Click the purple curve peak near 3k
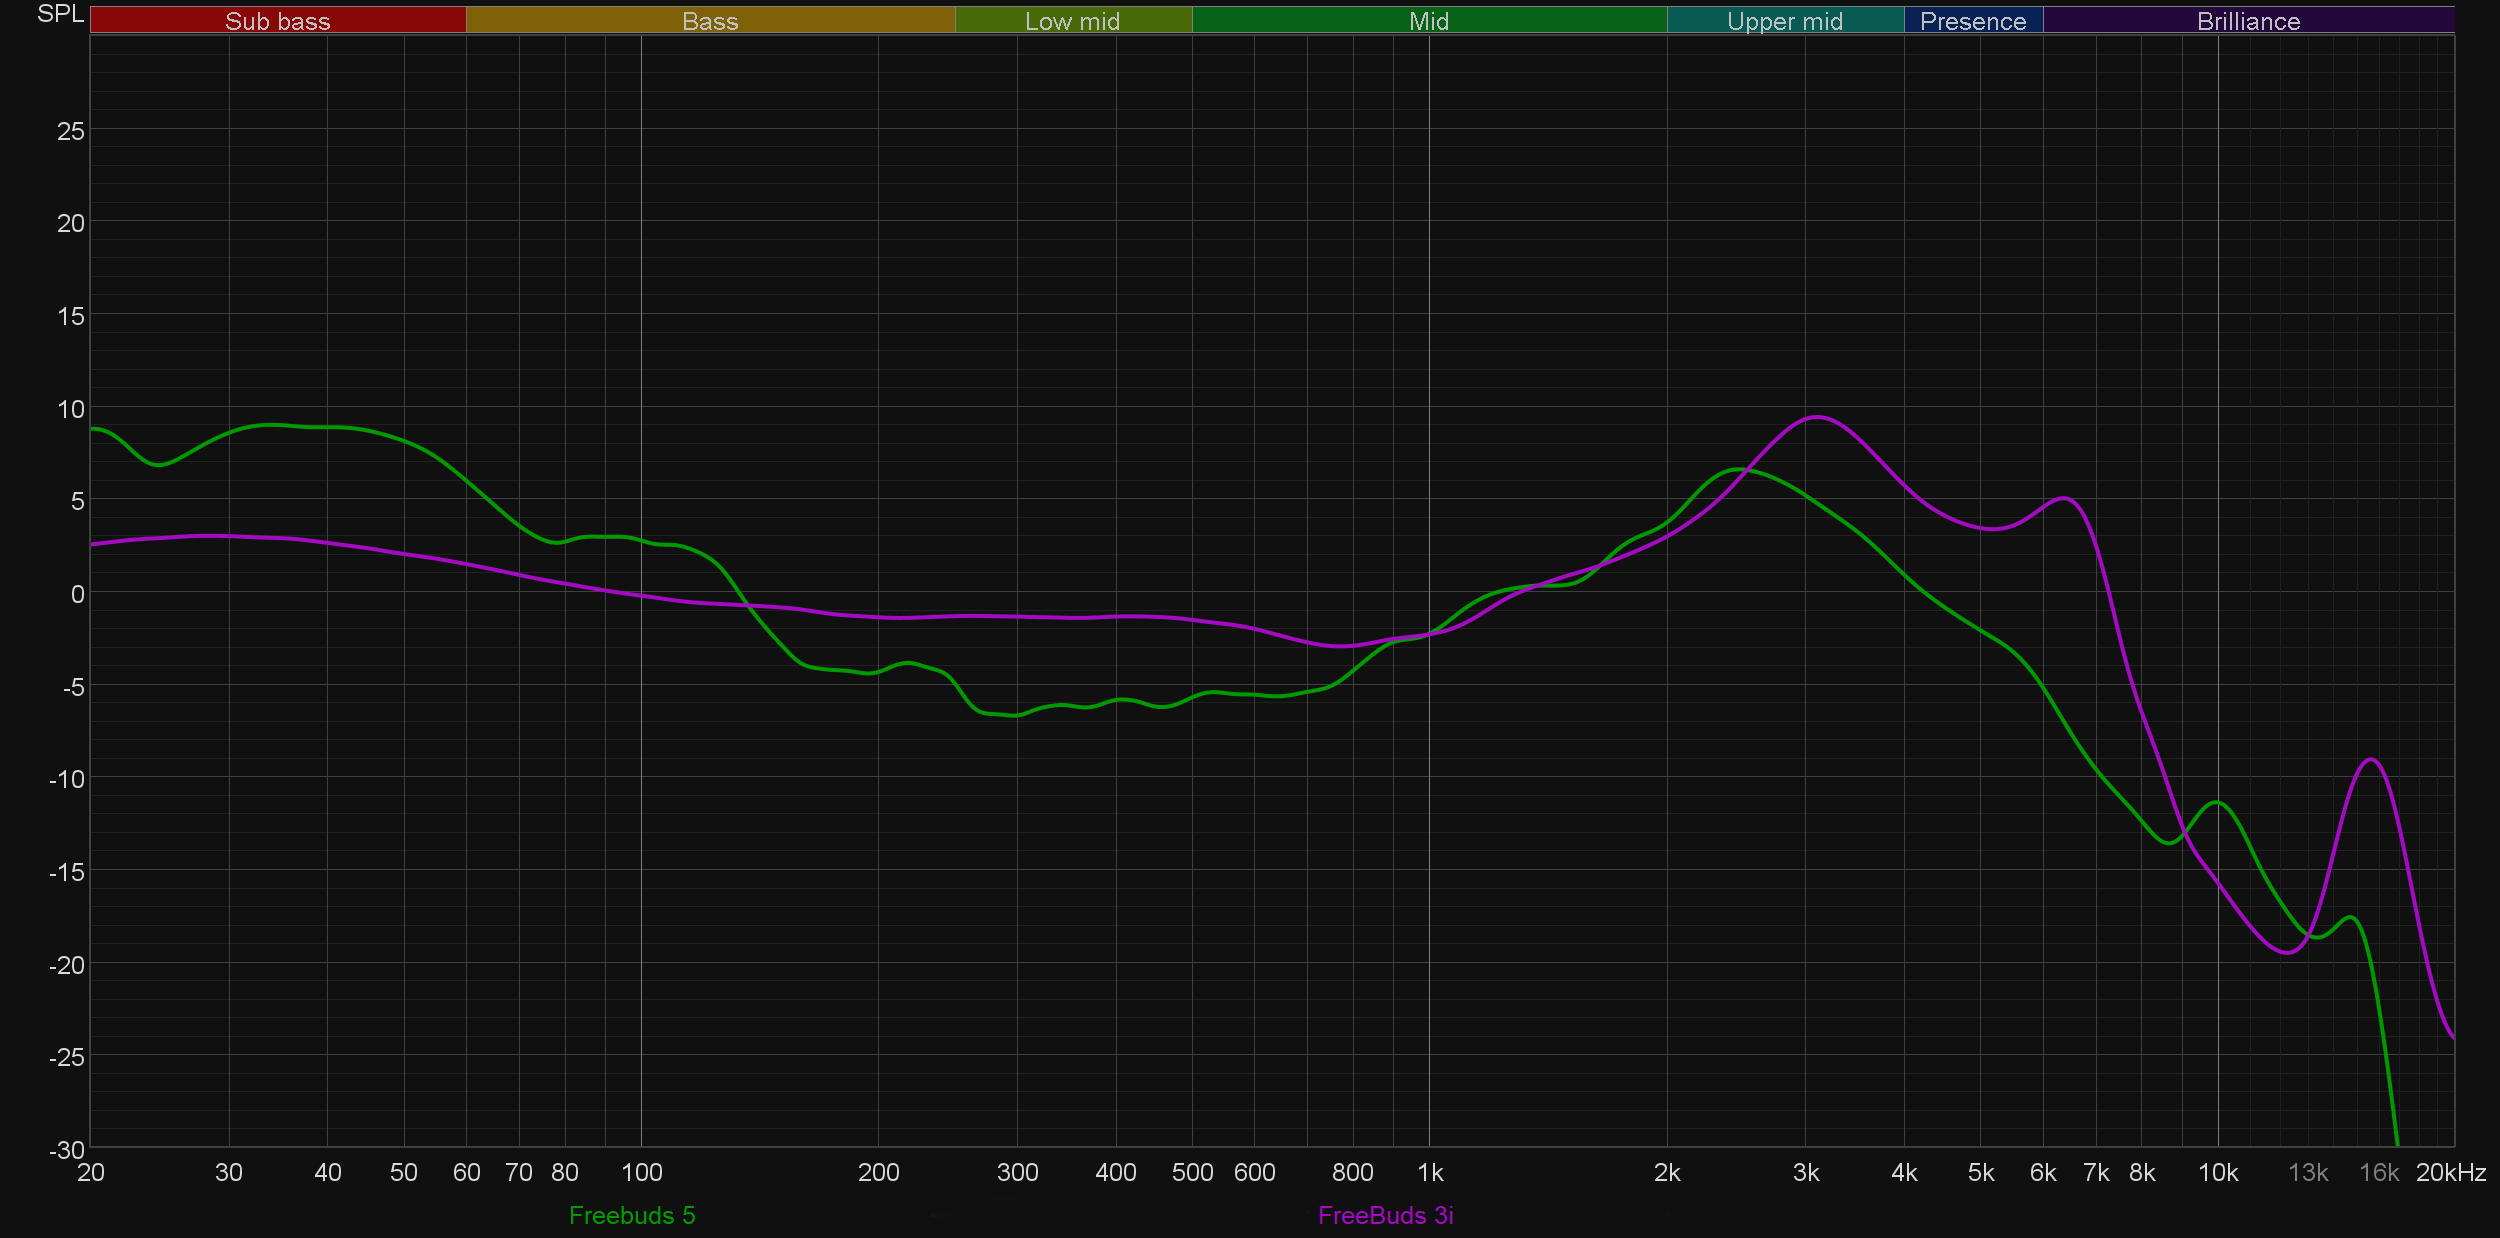Image resolution: width=2500 pixels, height=1238 pixels. (1816, 417)
